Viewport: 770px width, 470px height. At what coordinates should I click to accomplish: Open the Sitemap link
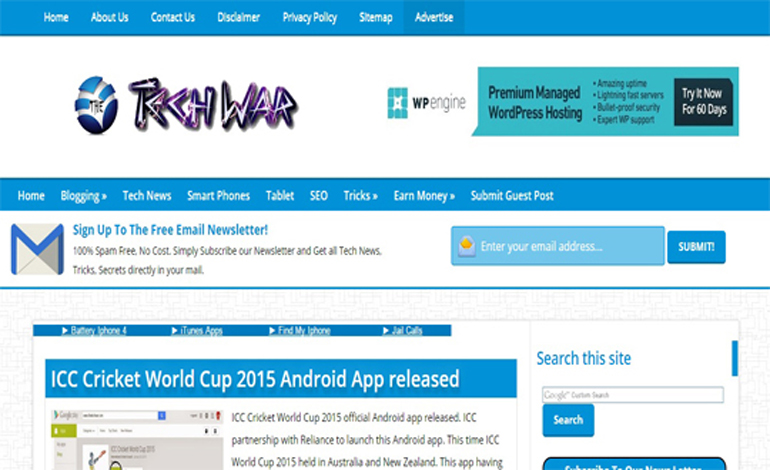point(376,17)
